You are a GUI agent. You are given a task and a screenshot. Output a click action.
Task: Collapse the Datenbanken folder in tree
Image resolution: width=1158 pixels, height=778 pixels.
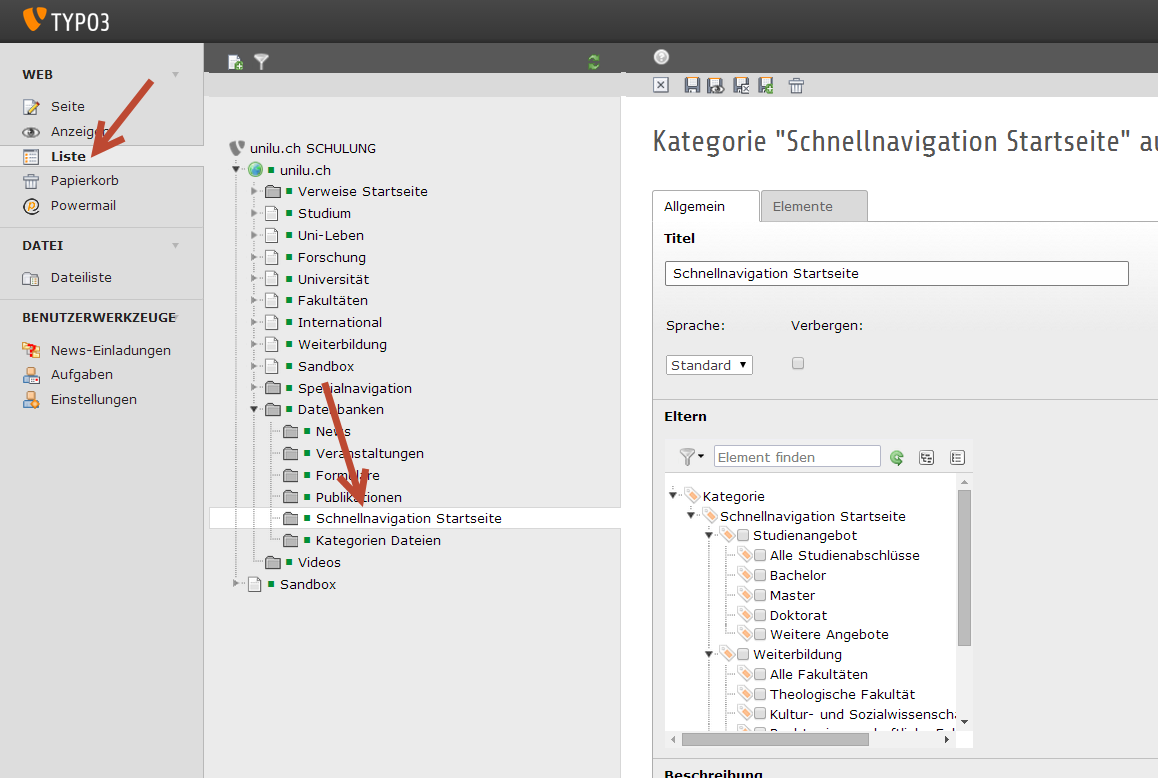pyautogui.click(x=253, y=409)
